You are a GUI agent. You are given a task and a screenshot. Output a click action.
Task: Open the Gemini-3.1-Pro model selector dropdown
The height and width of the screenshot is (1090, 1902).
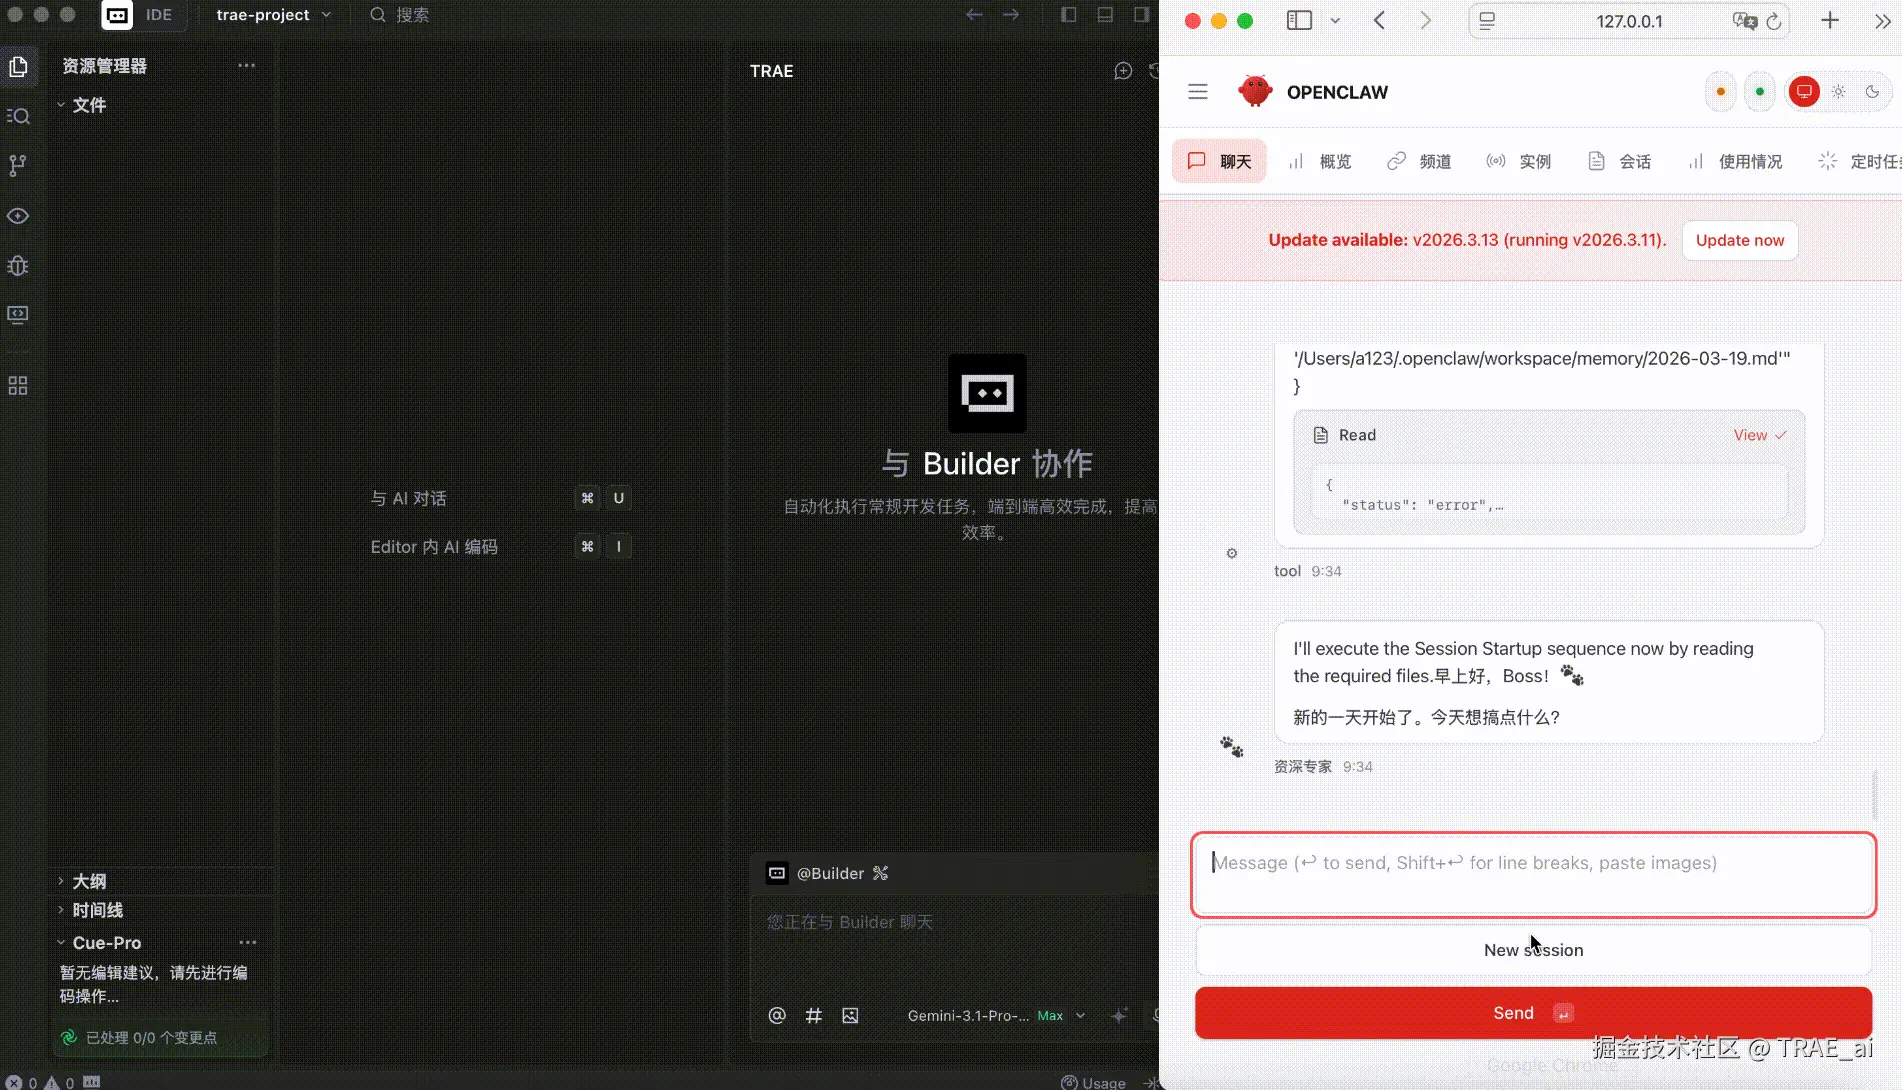pos(996,1016)
